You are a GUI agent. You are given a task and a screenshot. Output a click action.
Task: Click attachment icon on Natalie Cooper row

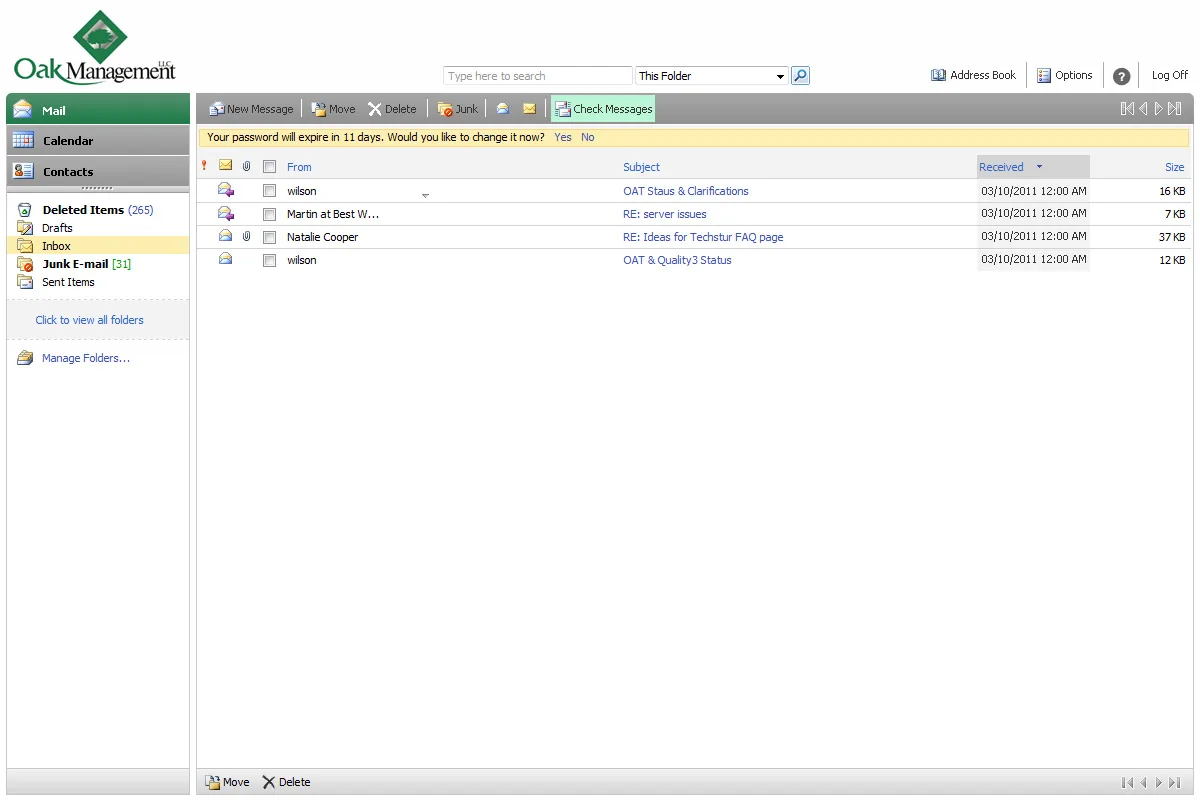point(247,237)
